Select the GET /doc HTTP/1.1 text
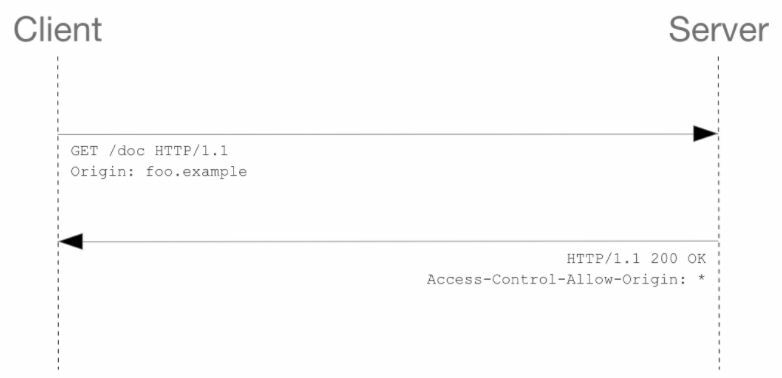Image resolution: width=782 pixels, height=378 pixels. point(149,150)
